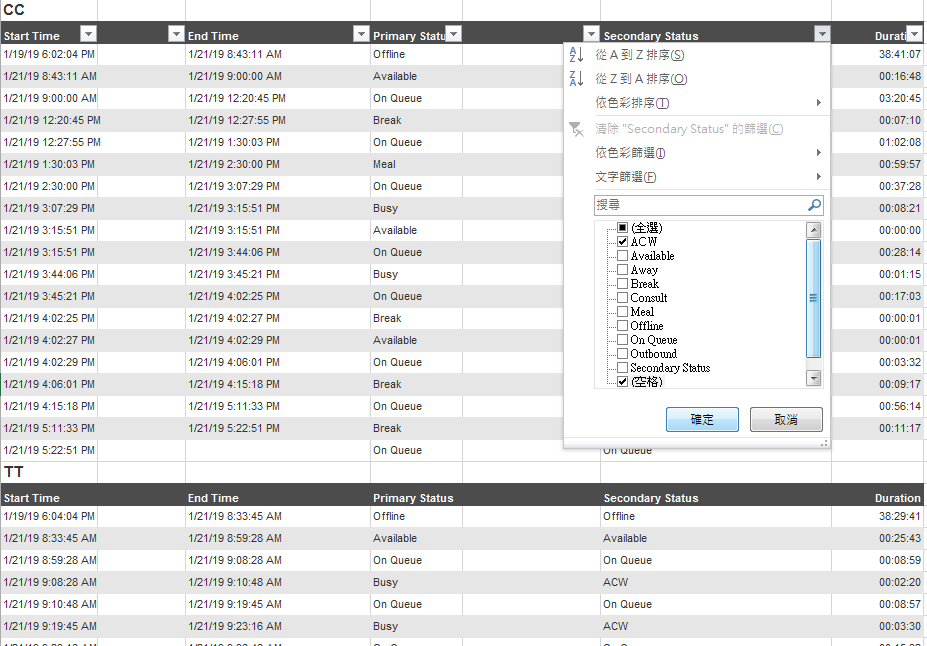This screenshot has height=646, width=927.
Task: Check the Secondary Status filter checkbox
Action: [x=623, y=368]
